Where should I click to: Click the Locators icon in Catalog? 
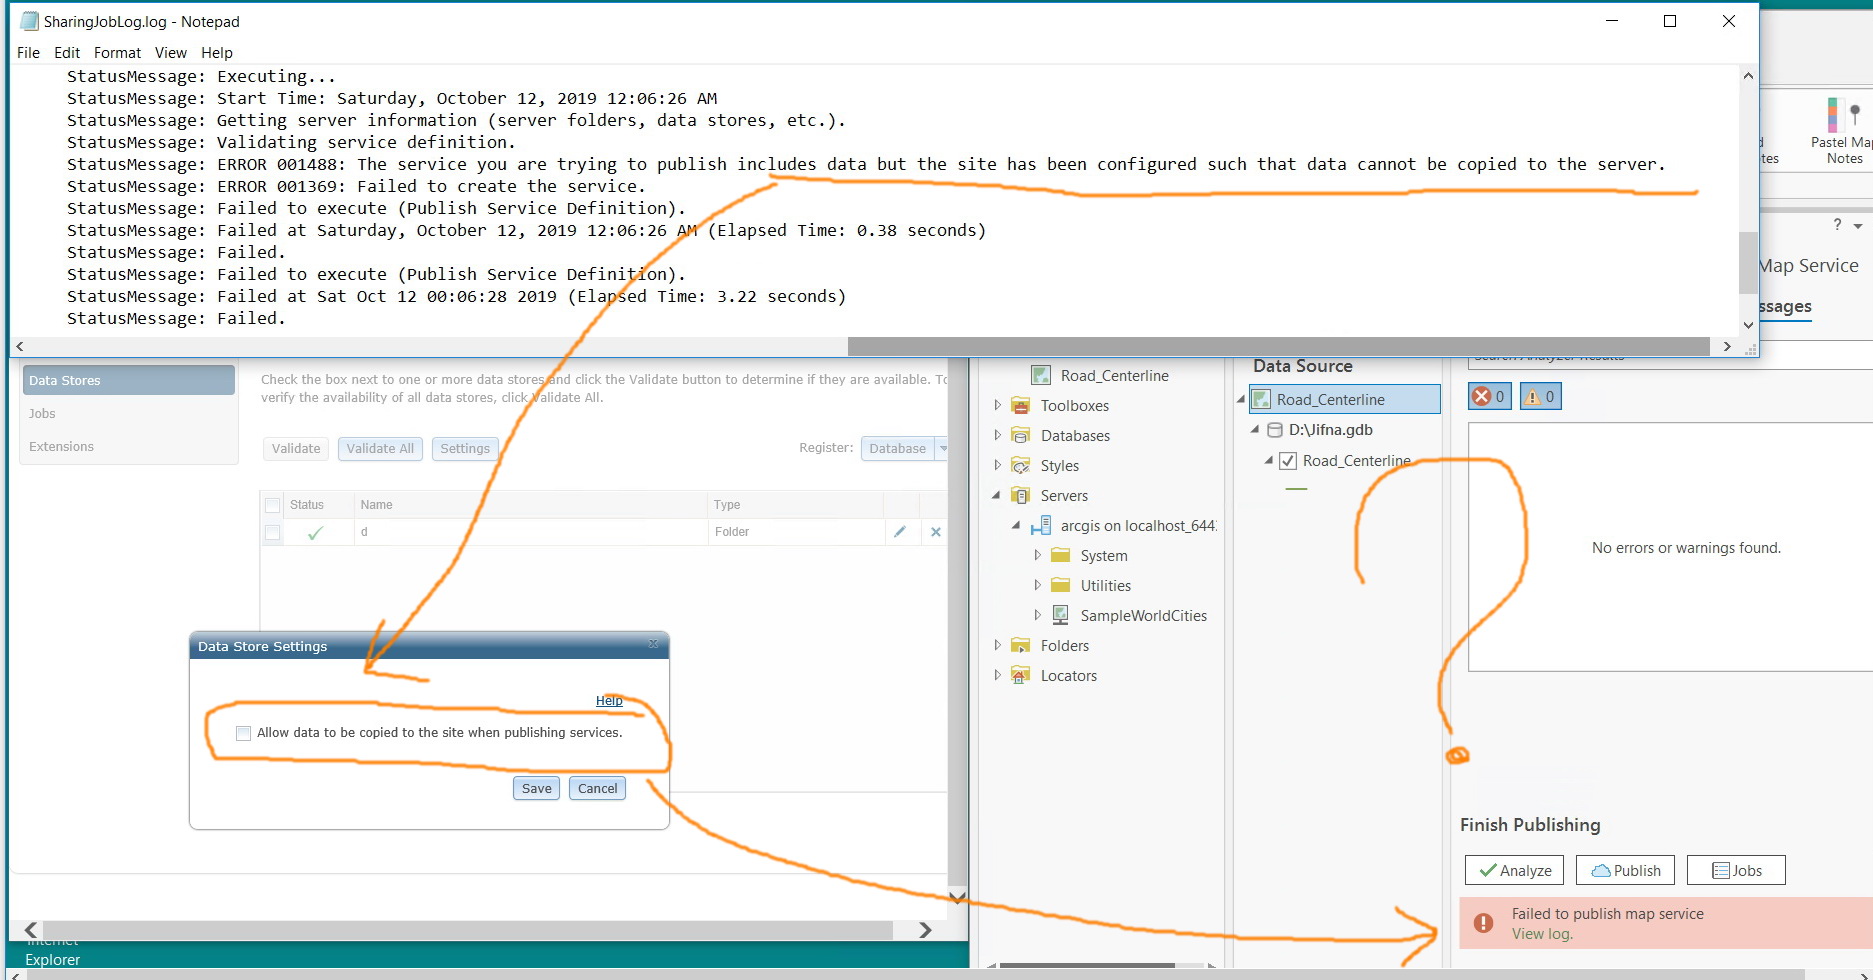1020,676
